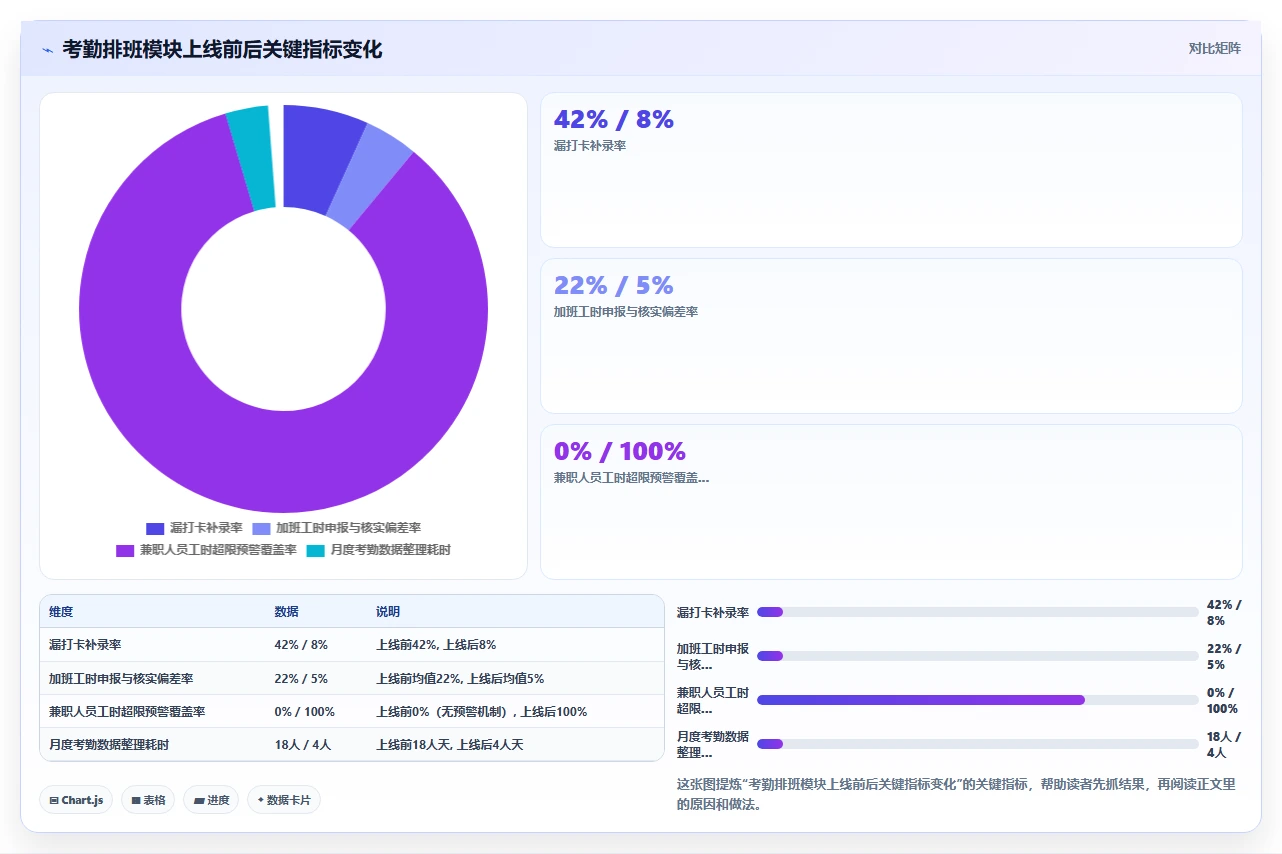Toggle 漏打卡补录率 legend color box
This screenshot has width=1282, height=854.
pos(155,528)
